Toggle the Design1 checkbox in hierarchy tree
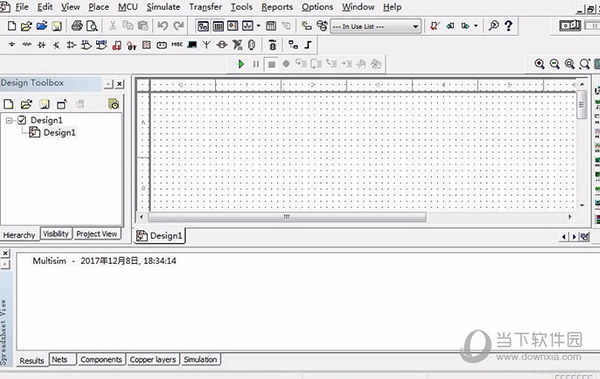 point(22,120)
